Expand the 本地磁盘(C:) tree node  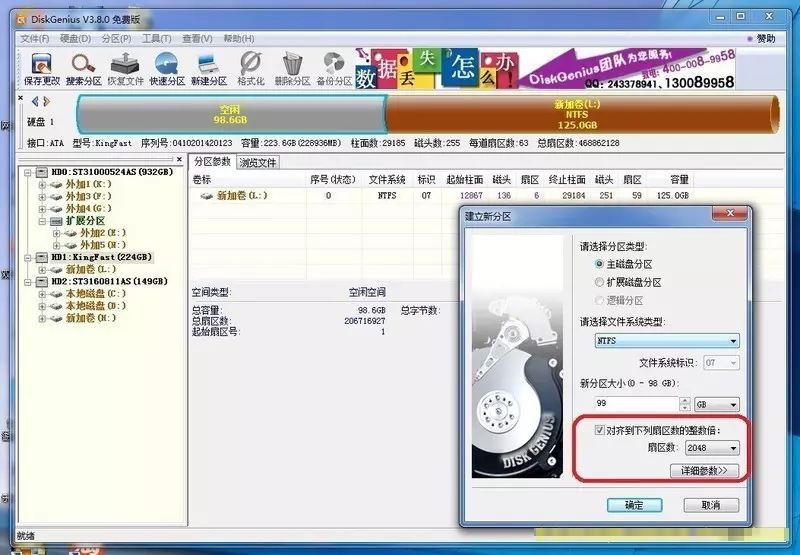42,294
